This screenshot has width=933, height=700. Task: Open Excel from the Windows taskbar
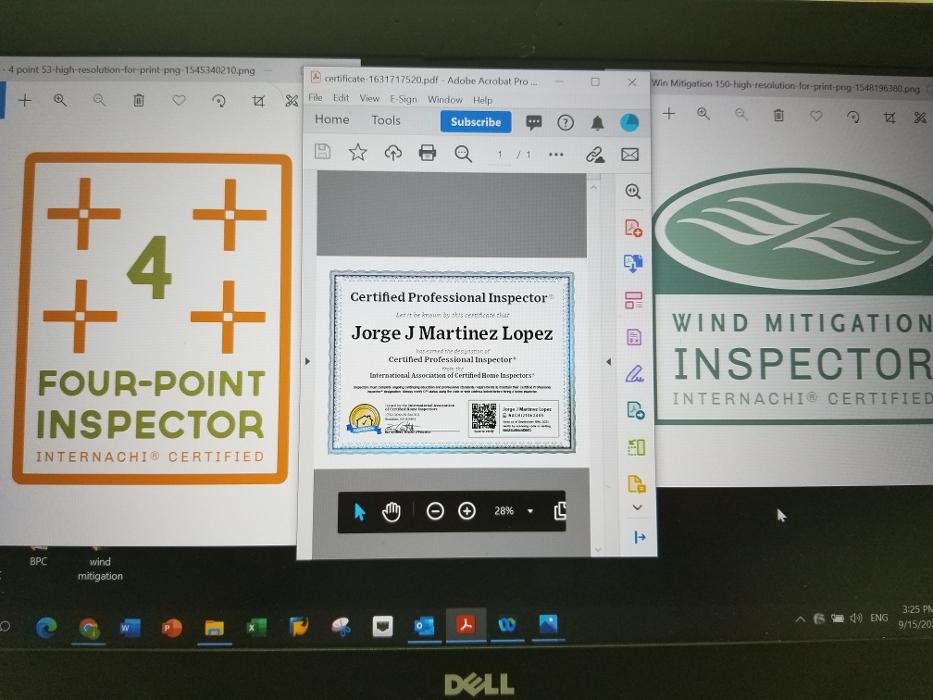tap(257, 627)
